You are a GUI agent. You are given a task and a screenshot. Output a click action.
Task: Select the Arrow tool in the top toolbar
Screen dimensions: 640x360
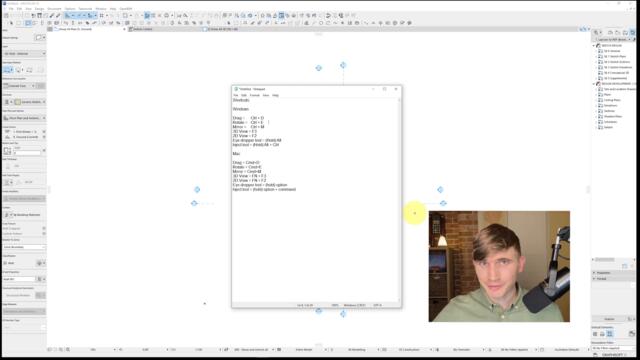[x=11, y=23]
